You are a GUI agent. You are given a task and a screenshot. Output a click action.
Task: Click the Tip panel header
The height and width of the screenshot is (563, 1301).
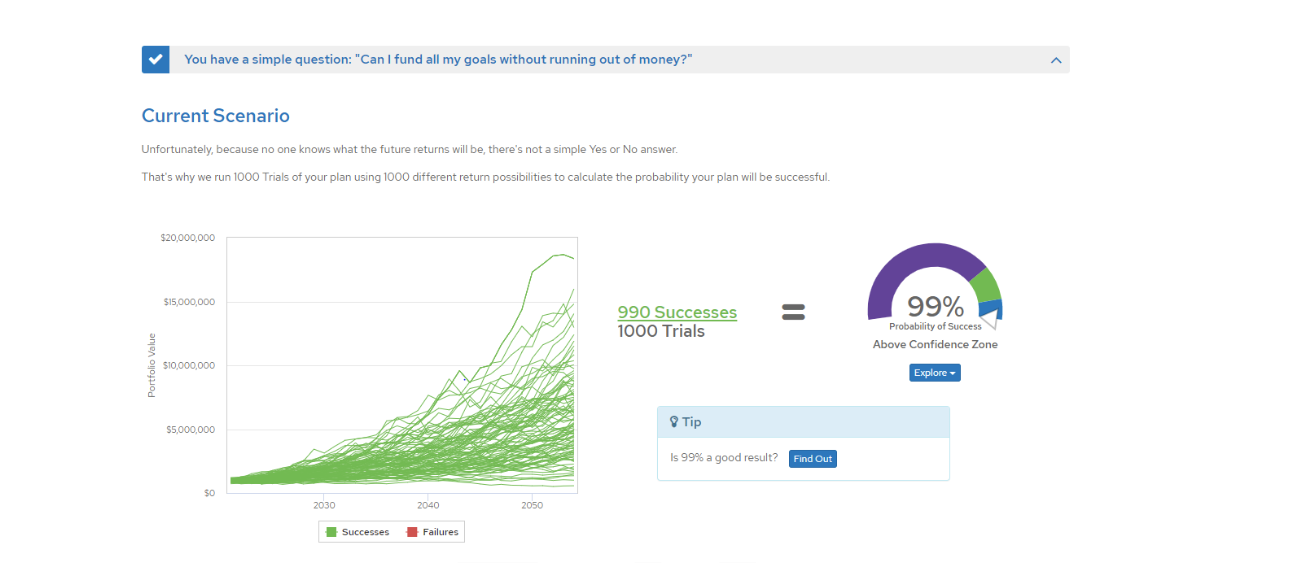[803, 422]
